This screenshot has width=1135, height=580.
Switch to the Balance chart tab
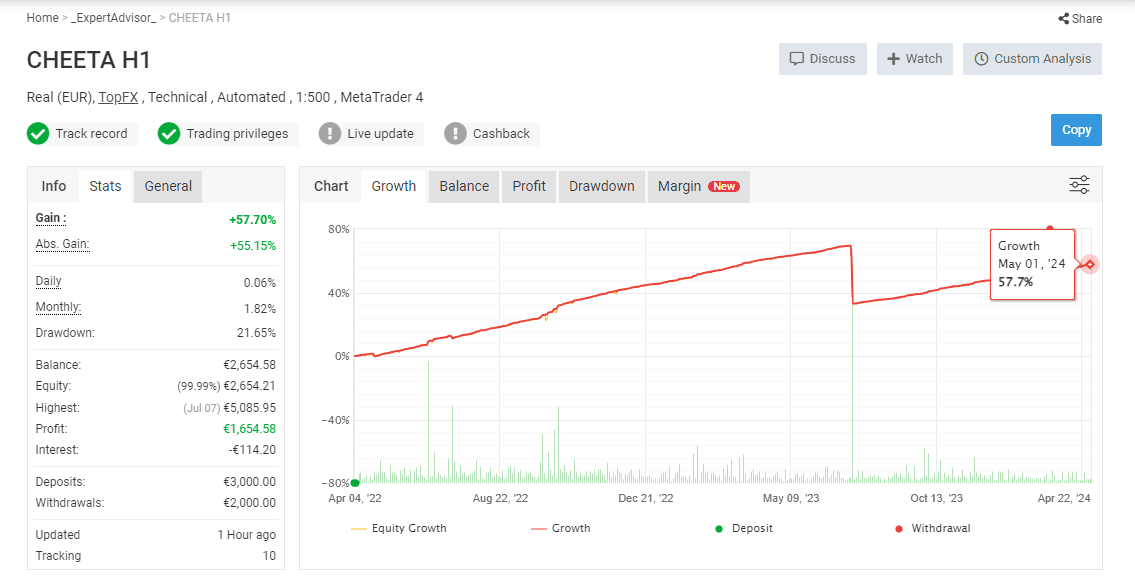pyautogui.click(x=464, y=186)
